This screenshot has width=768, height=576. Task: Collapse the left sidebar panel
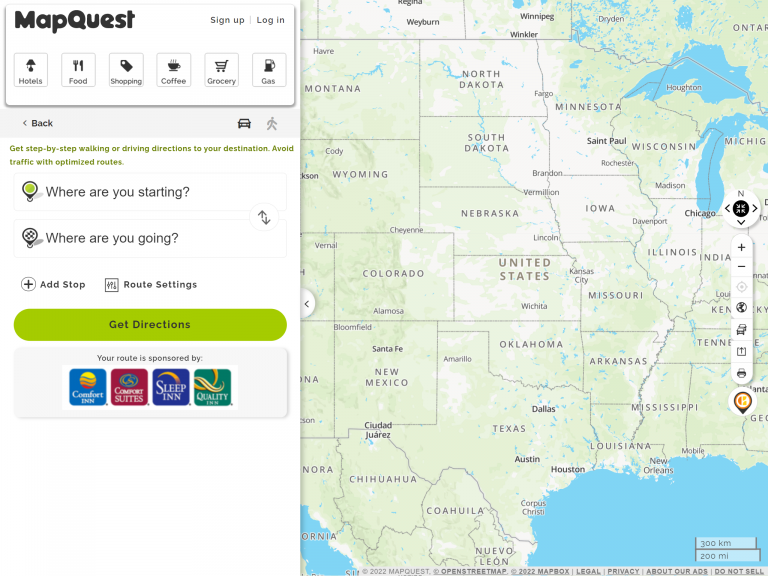[x=307, y=304]
